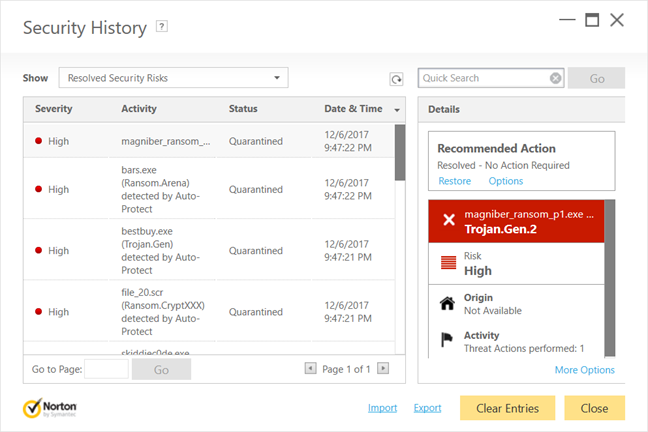648x432 pixels.
Task: Select the bars.exe Ransom.Arena entry
Action: tap(161, 189)
